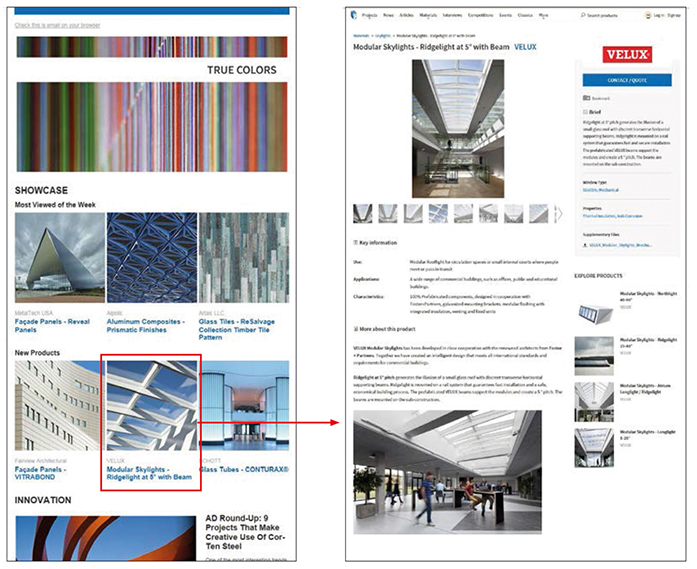
Task: Open the blue prismatic ceiling thumbnail
Action: pos(152,257)
